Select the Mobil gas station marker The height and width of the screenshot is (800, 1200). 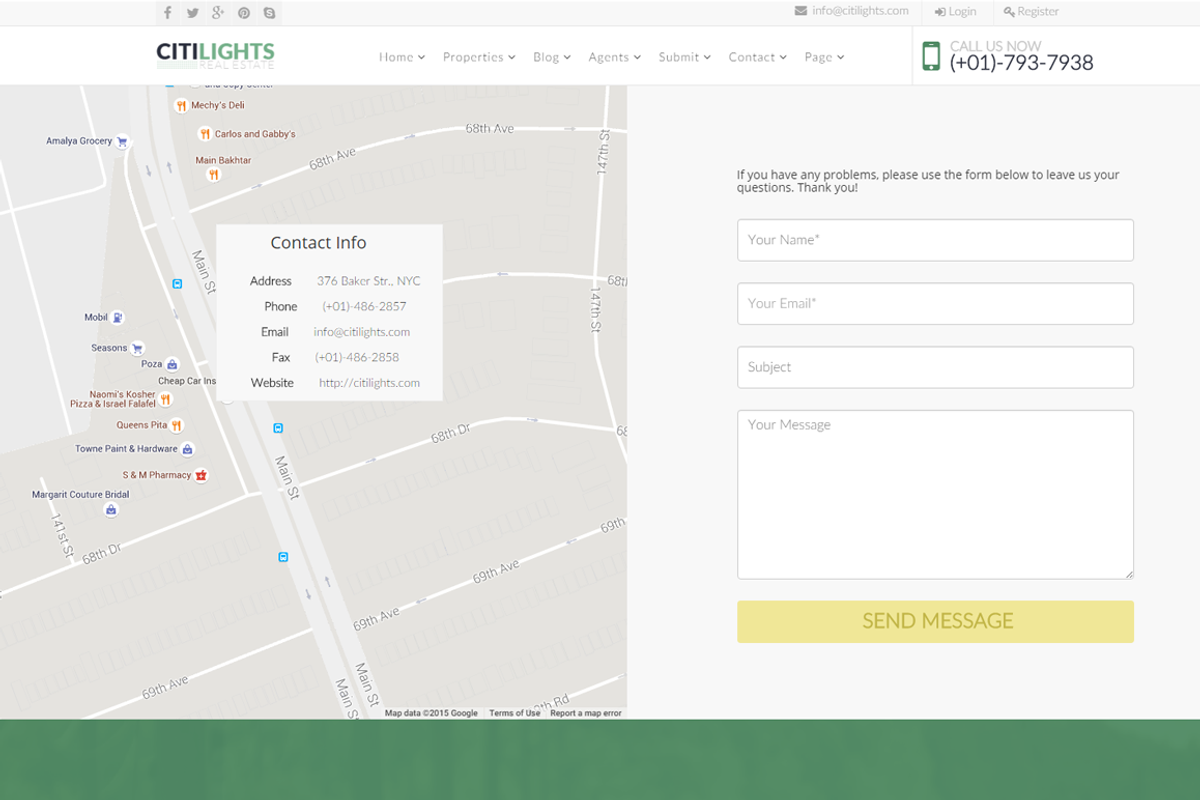(118, 317)
